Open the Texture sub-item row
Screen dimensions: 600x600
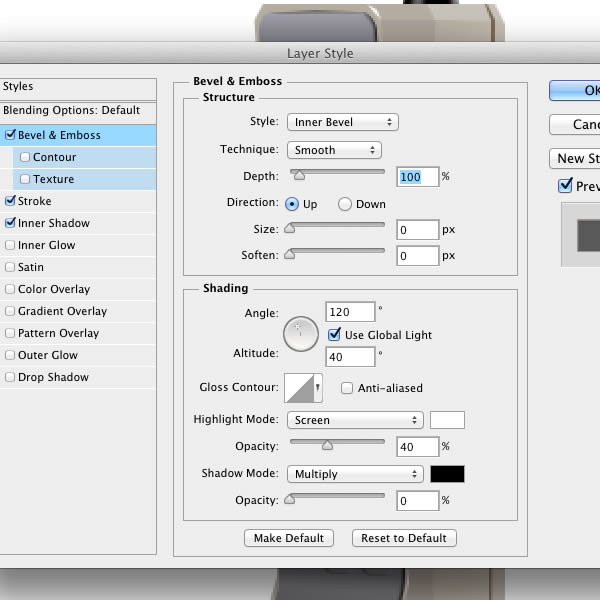coord(85,179)
